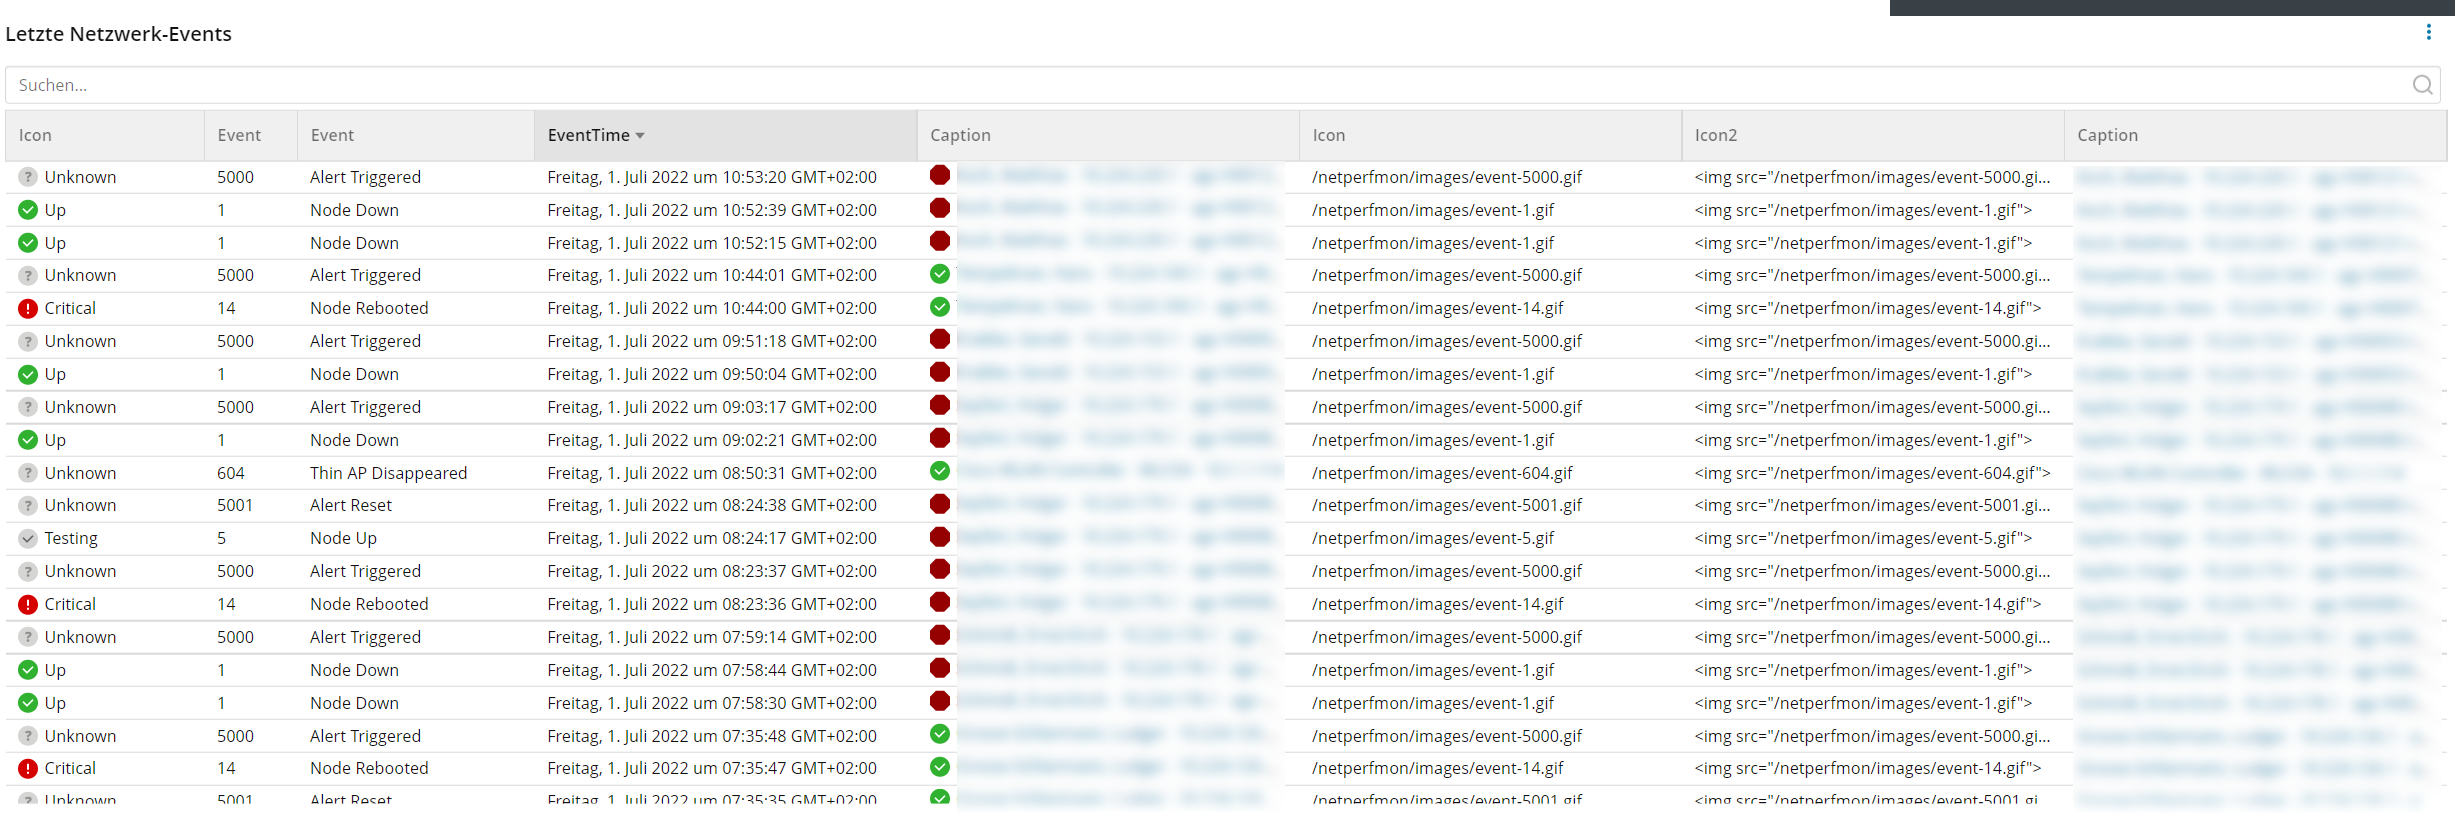2455x813 pixels.
Task: Select 'Alert Triggered' in 07:59:14 row
Action: 365,637
